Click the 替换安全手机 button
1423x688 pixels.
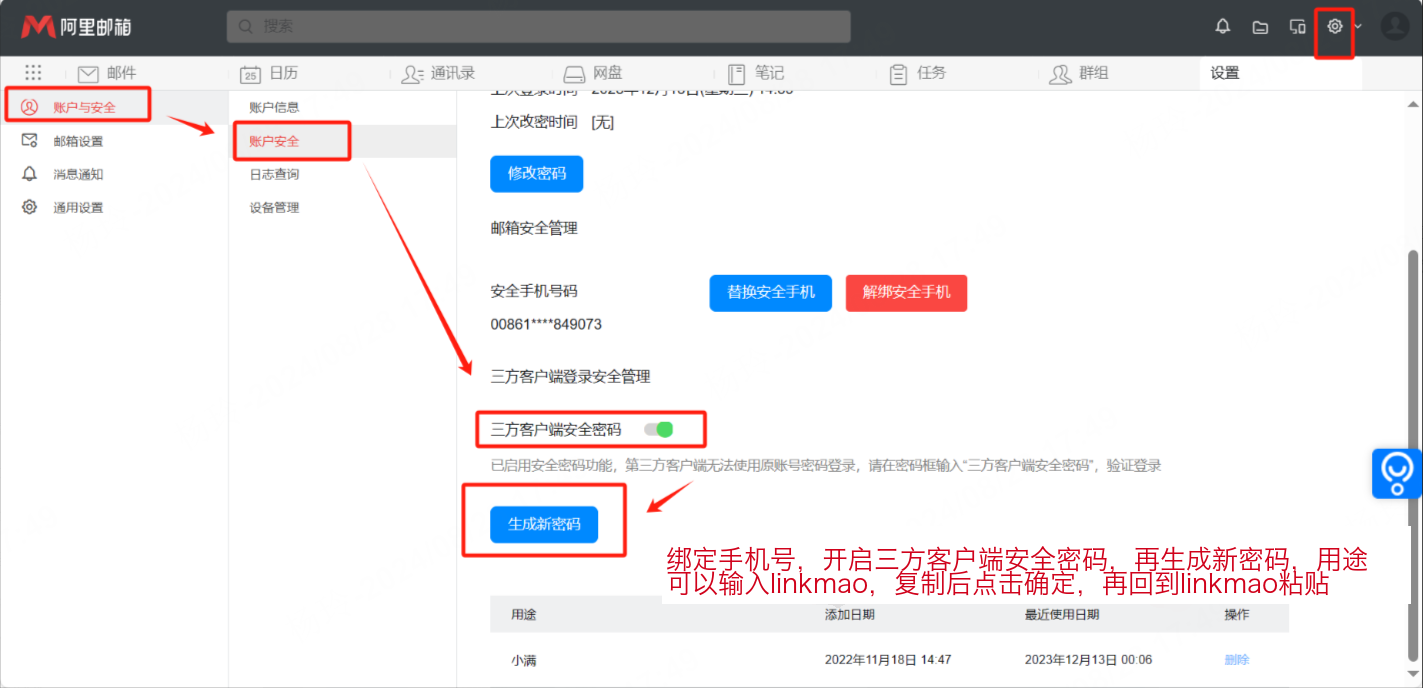point(770,293)
